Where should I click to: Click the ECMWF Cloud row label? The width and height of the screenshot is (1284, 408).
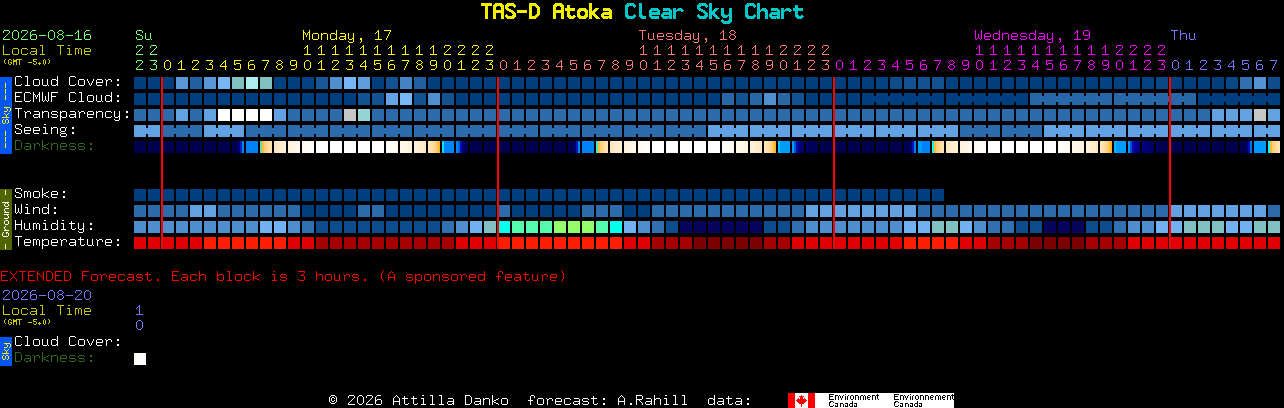point(68,97)
